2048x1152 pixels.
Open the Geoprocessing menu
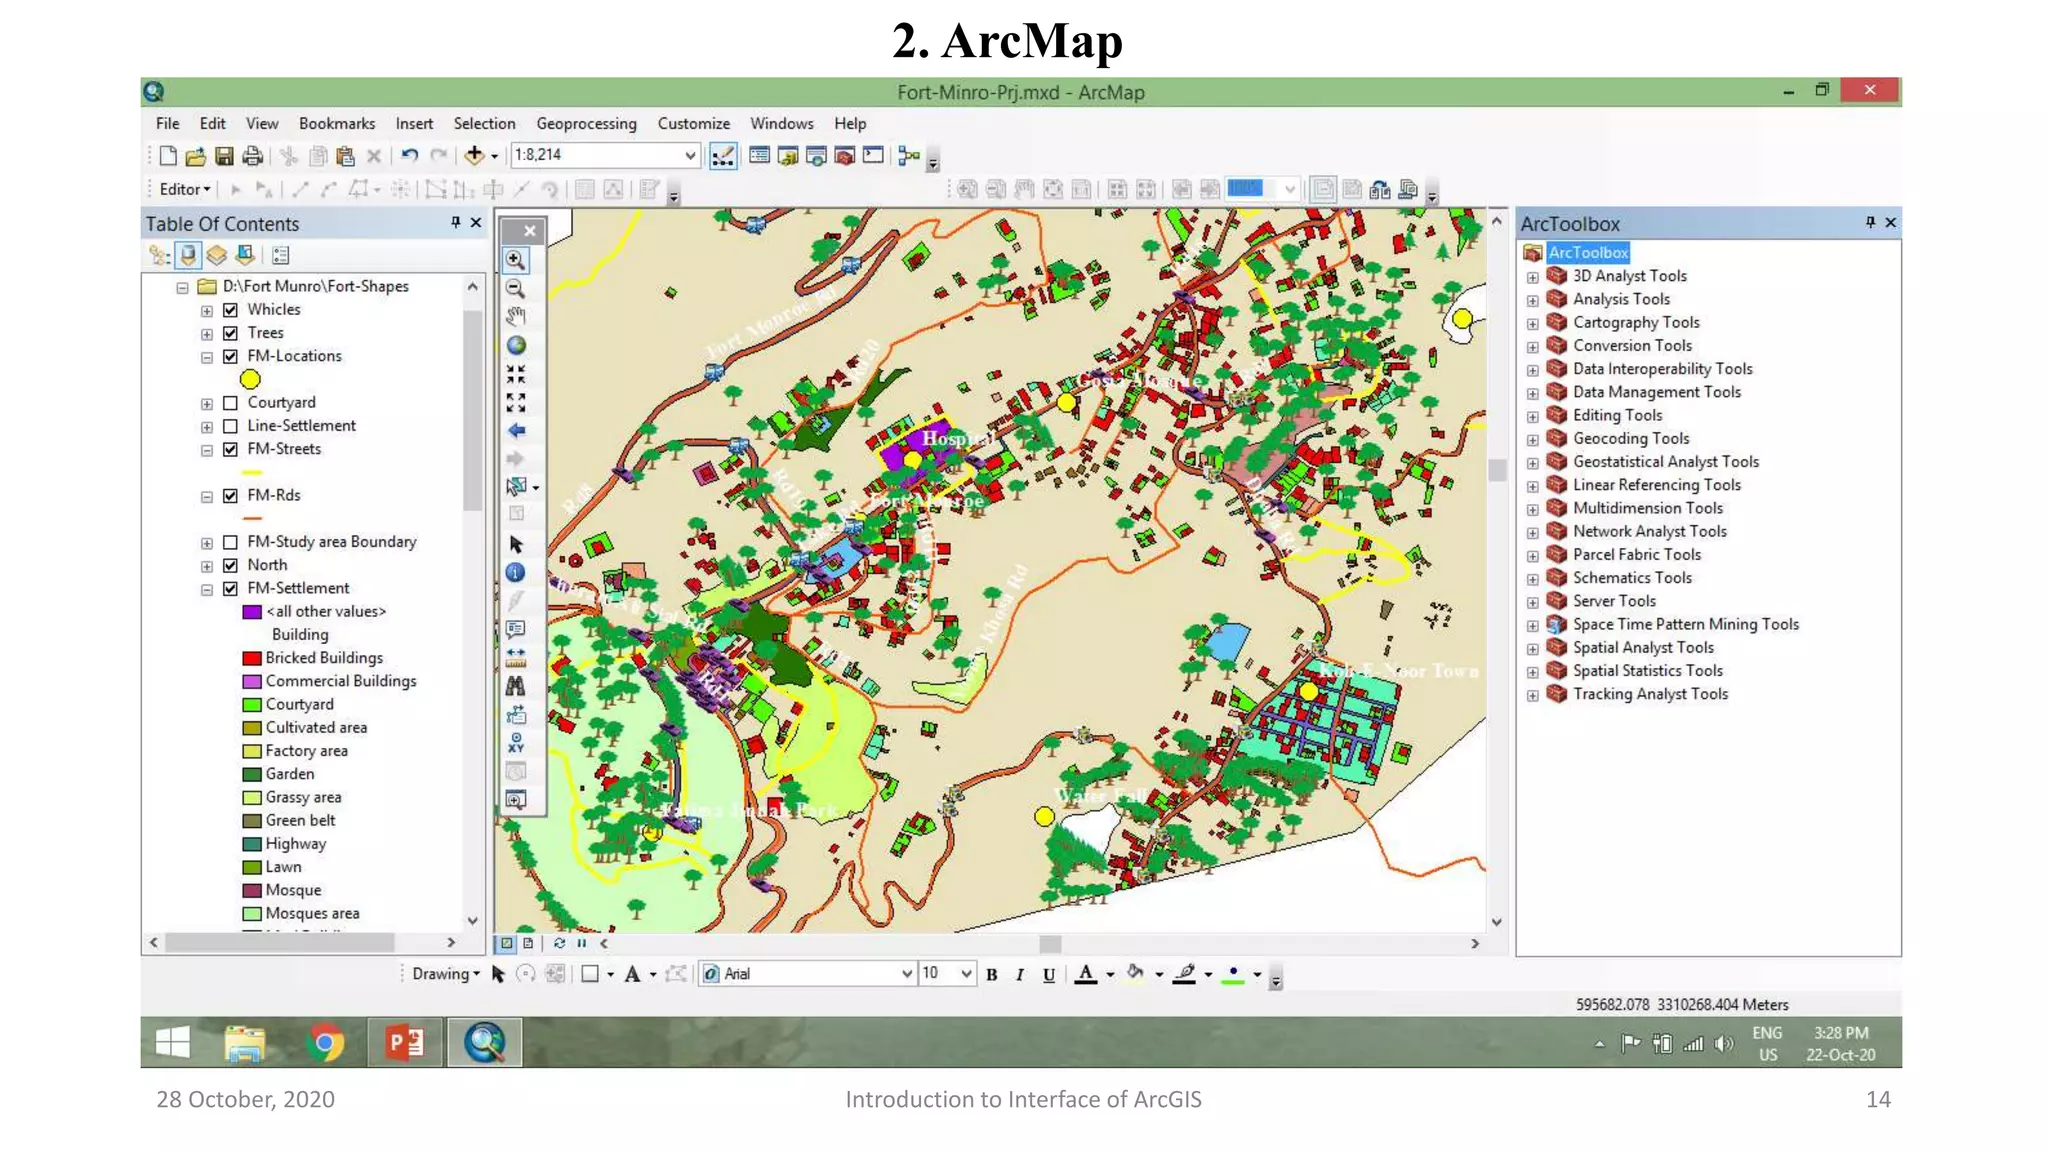click(587, 124)
